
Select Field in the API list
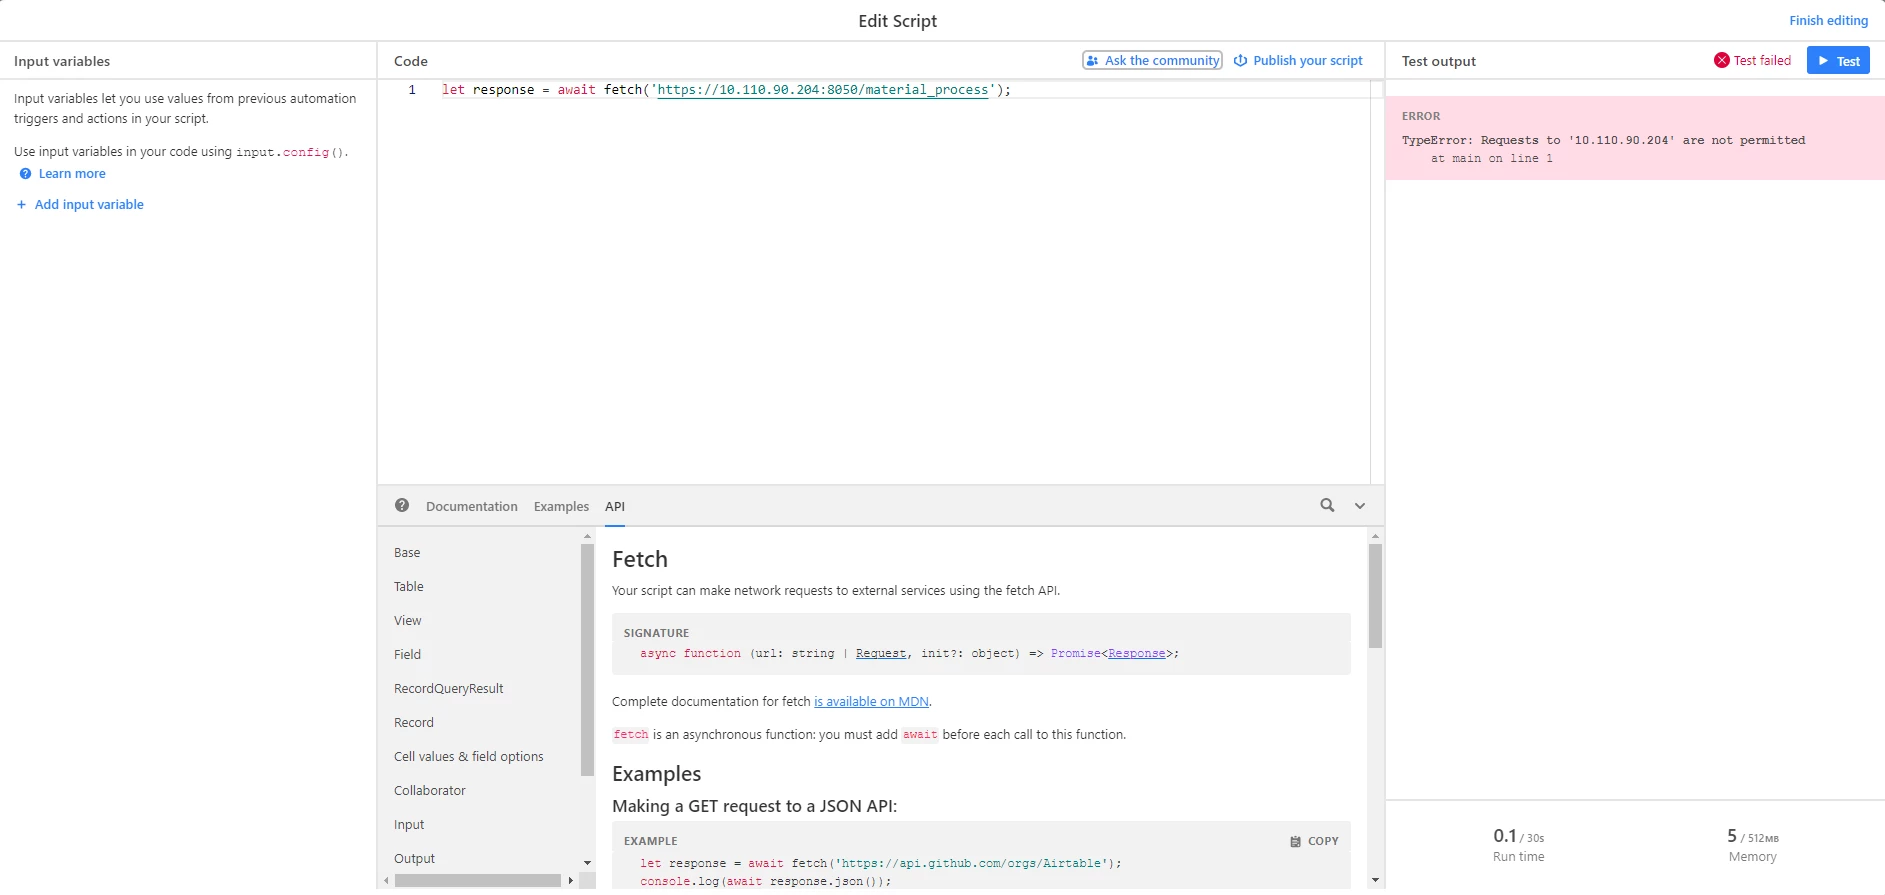pyautogui.click(x=408, y=655)
